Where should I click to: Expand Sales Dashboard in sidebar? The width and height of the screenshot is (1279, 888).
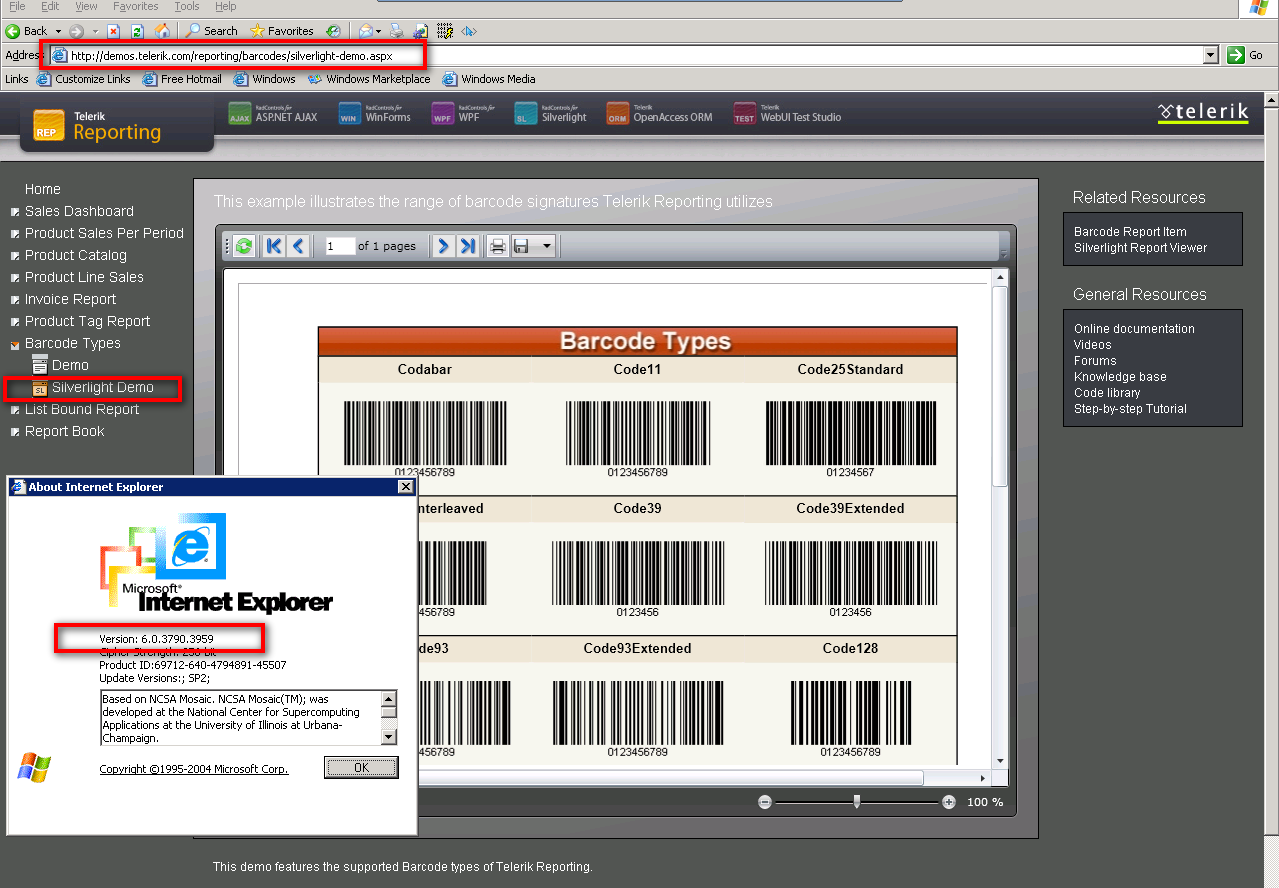pos(14,212)
